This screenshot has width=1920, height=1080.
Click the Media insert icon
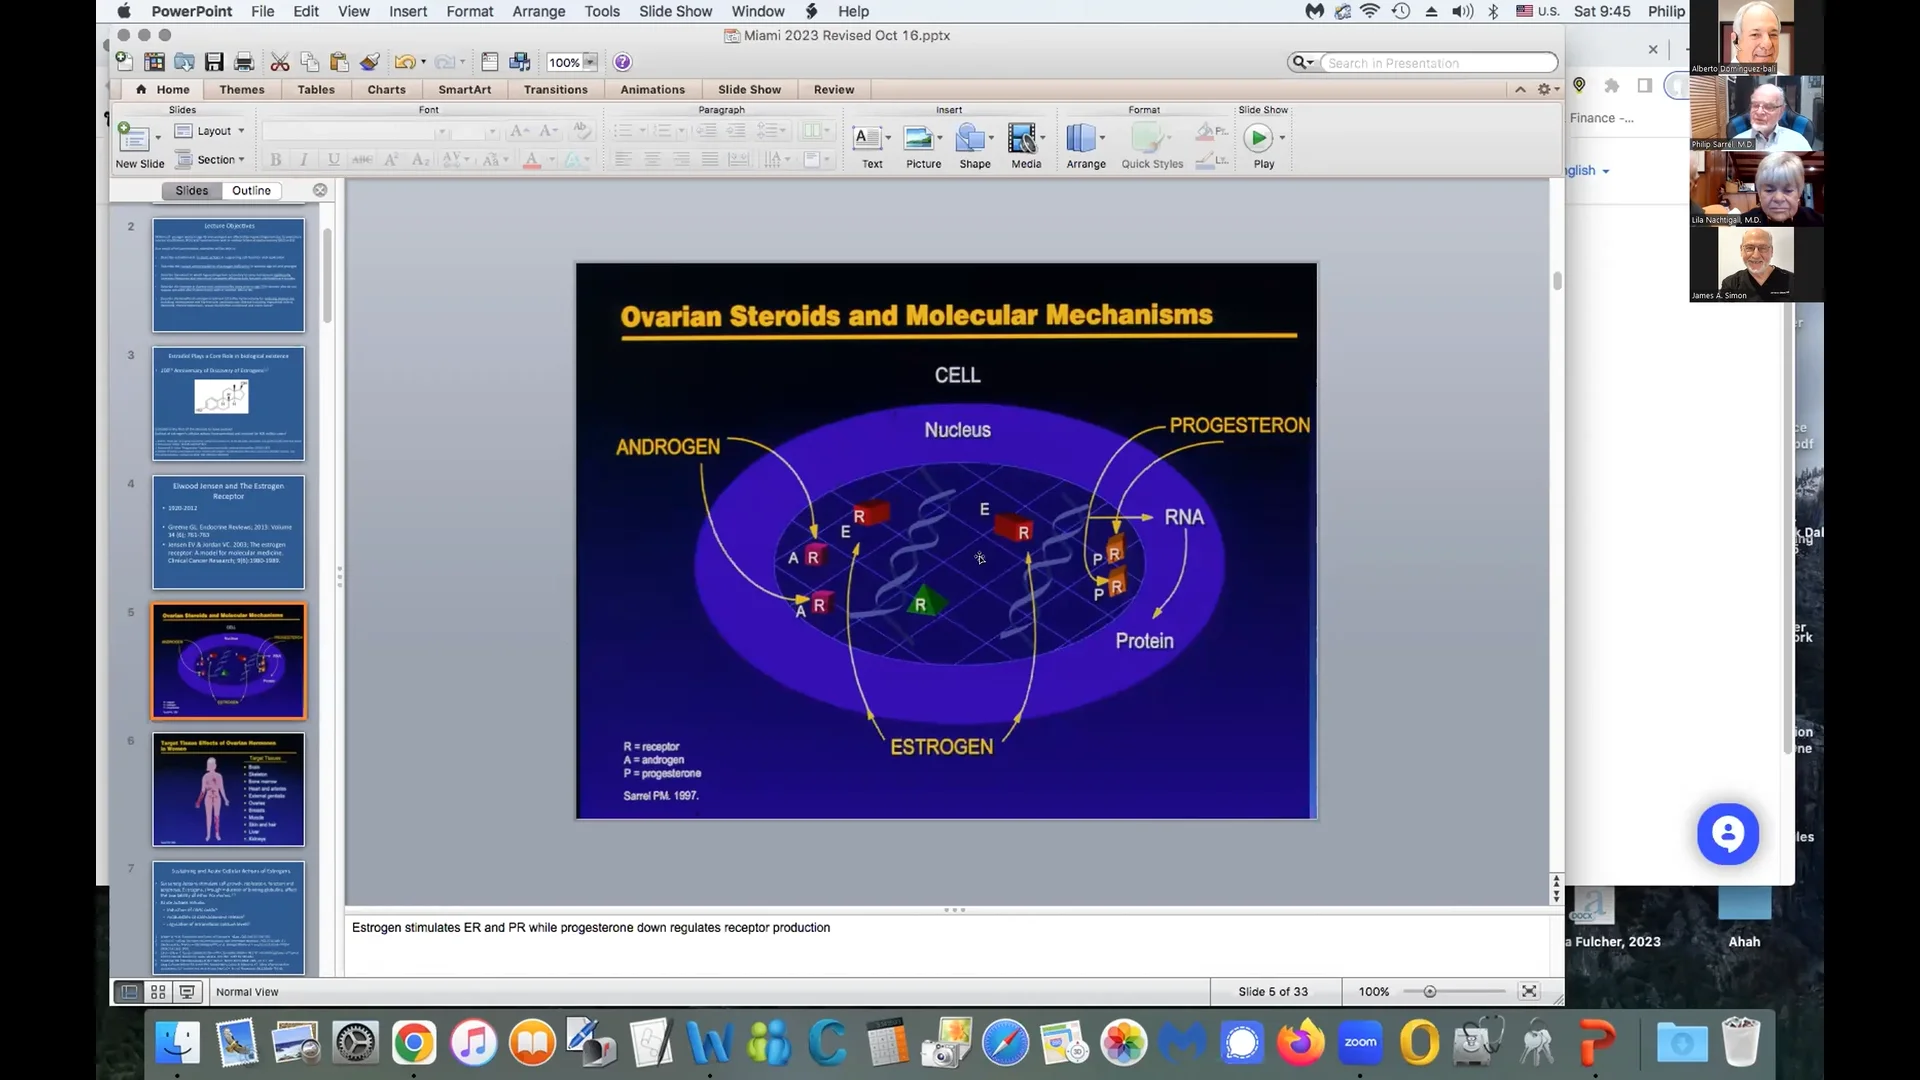1021,137
